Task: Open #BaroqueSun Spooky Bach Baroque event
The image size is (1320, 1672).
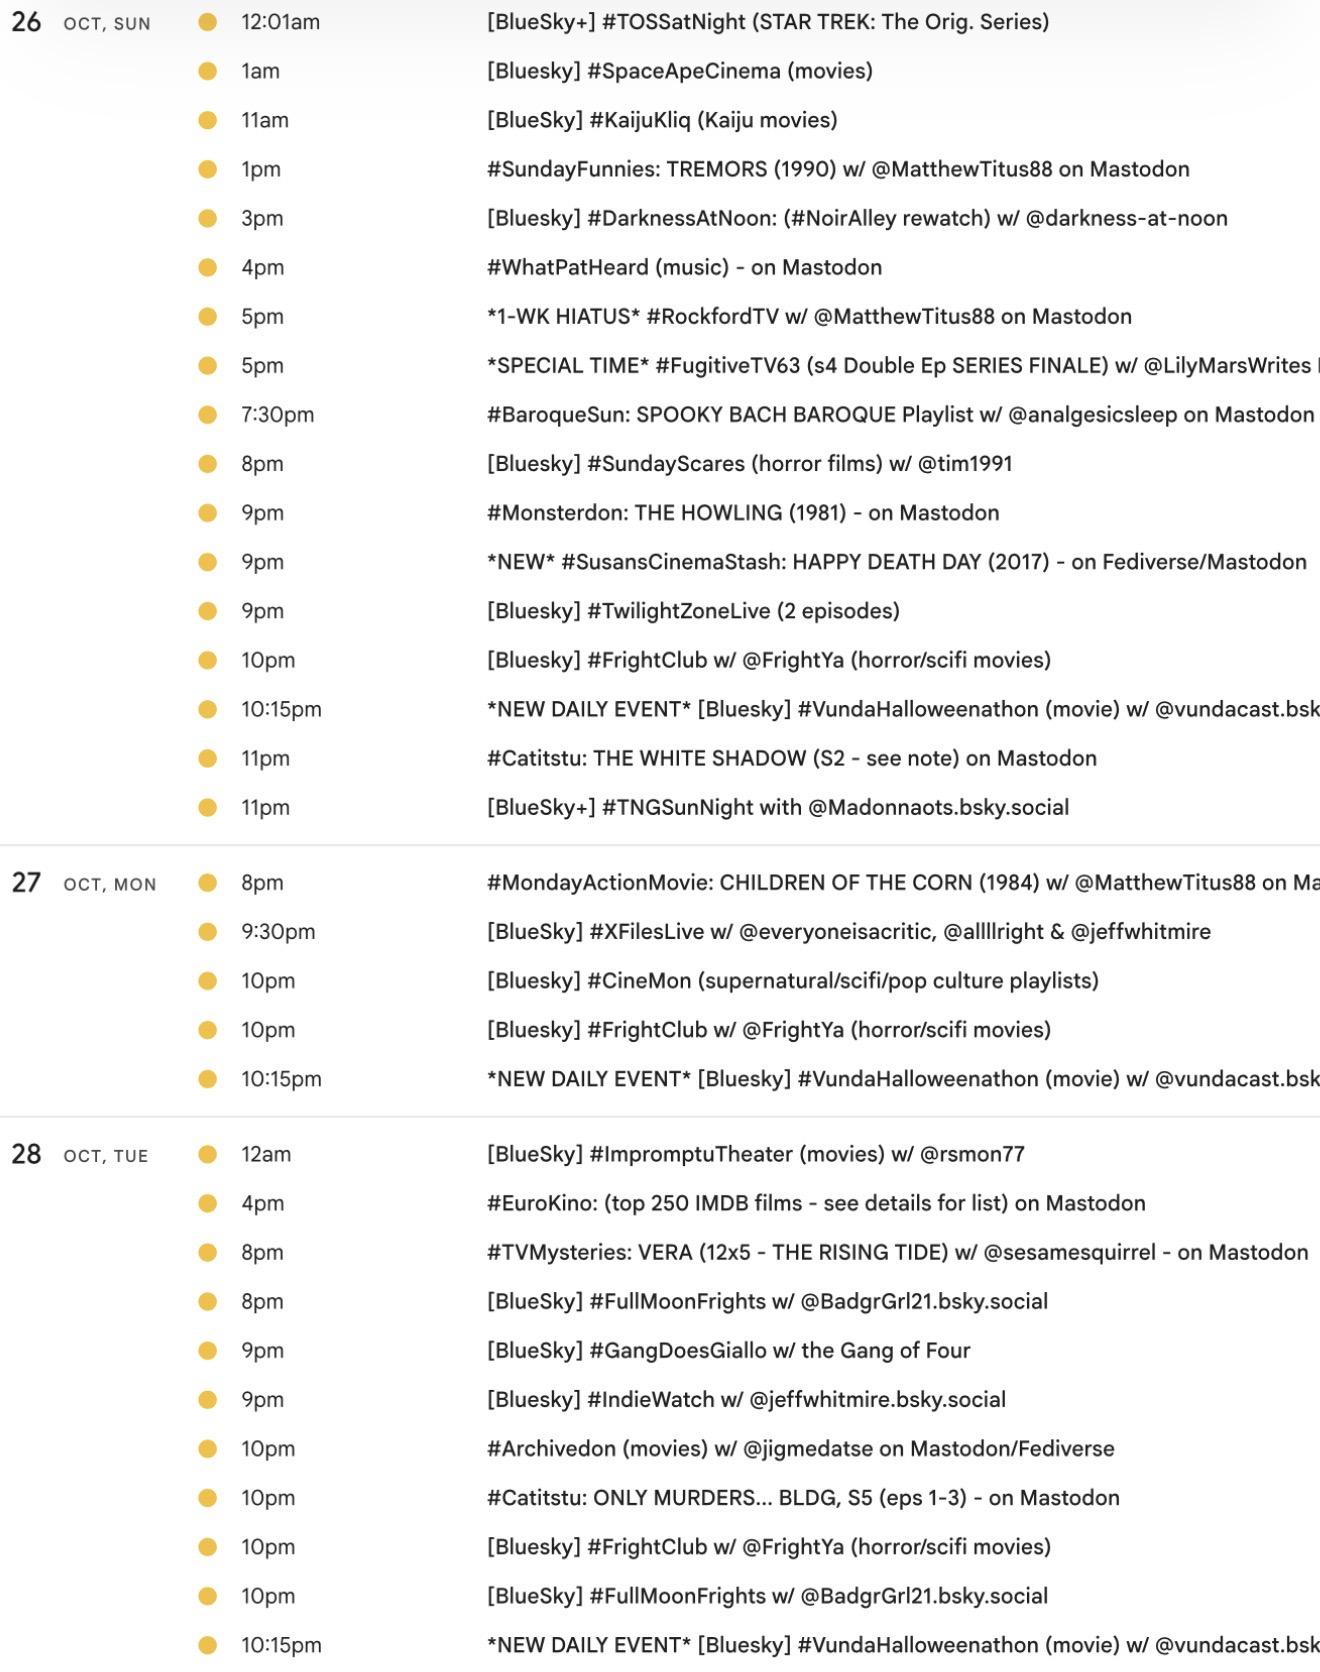Action: click(x=899, y=414)
